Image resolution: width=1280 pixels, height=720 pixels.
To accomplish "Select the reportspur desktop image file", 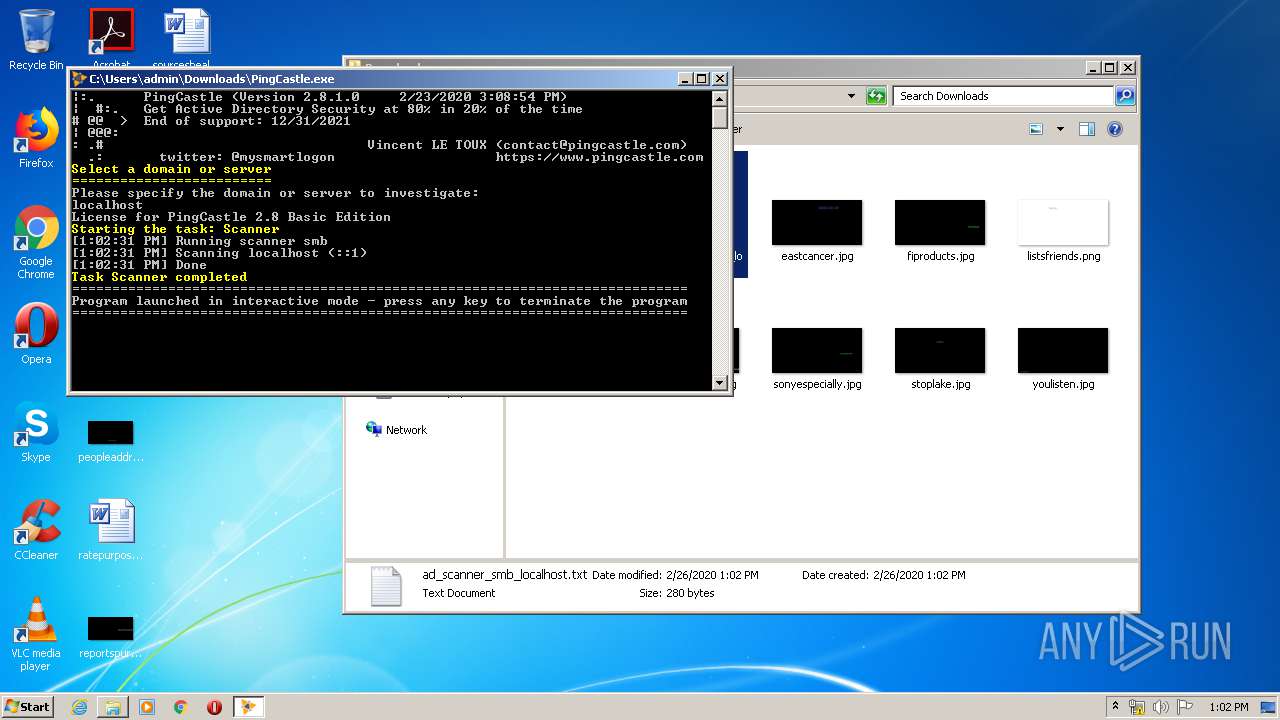I will tap(111, 637).
